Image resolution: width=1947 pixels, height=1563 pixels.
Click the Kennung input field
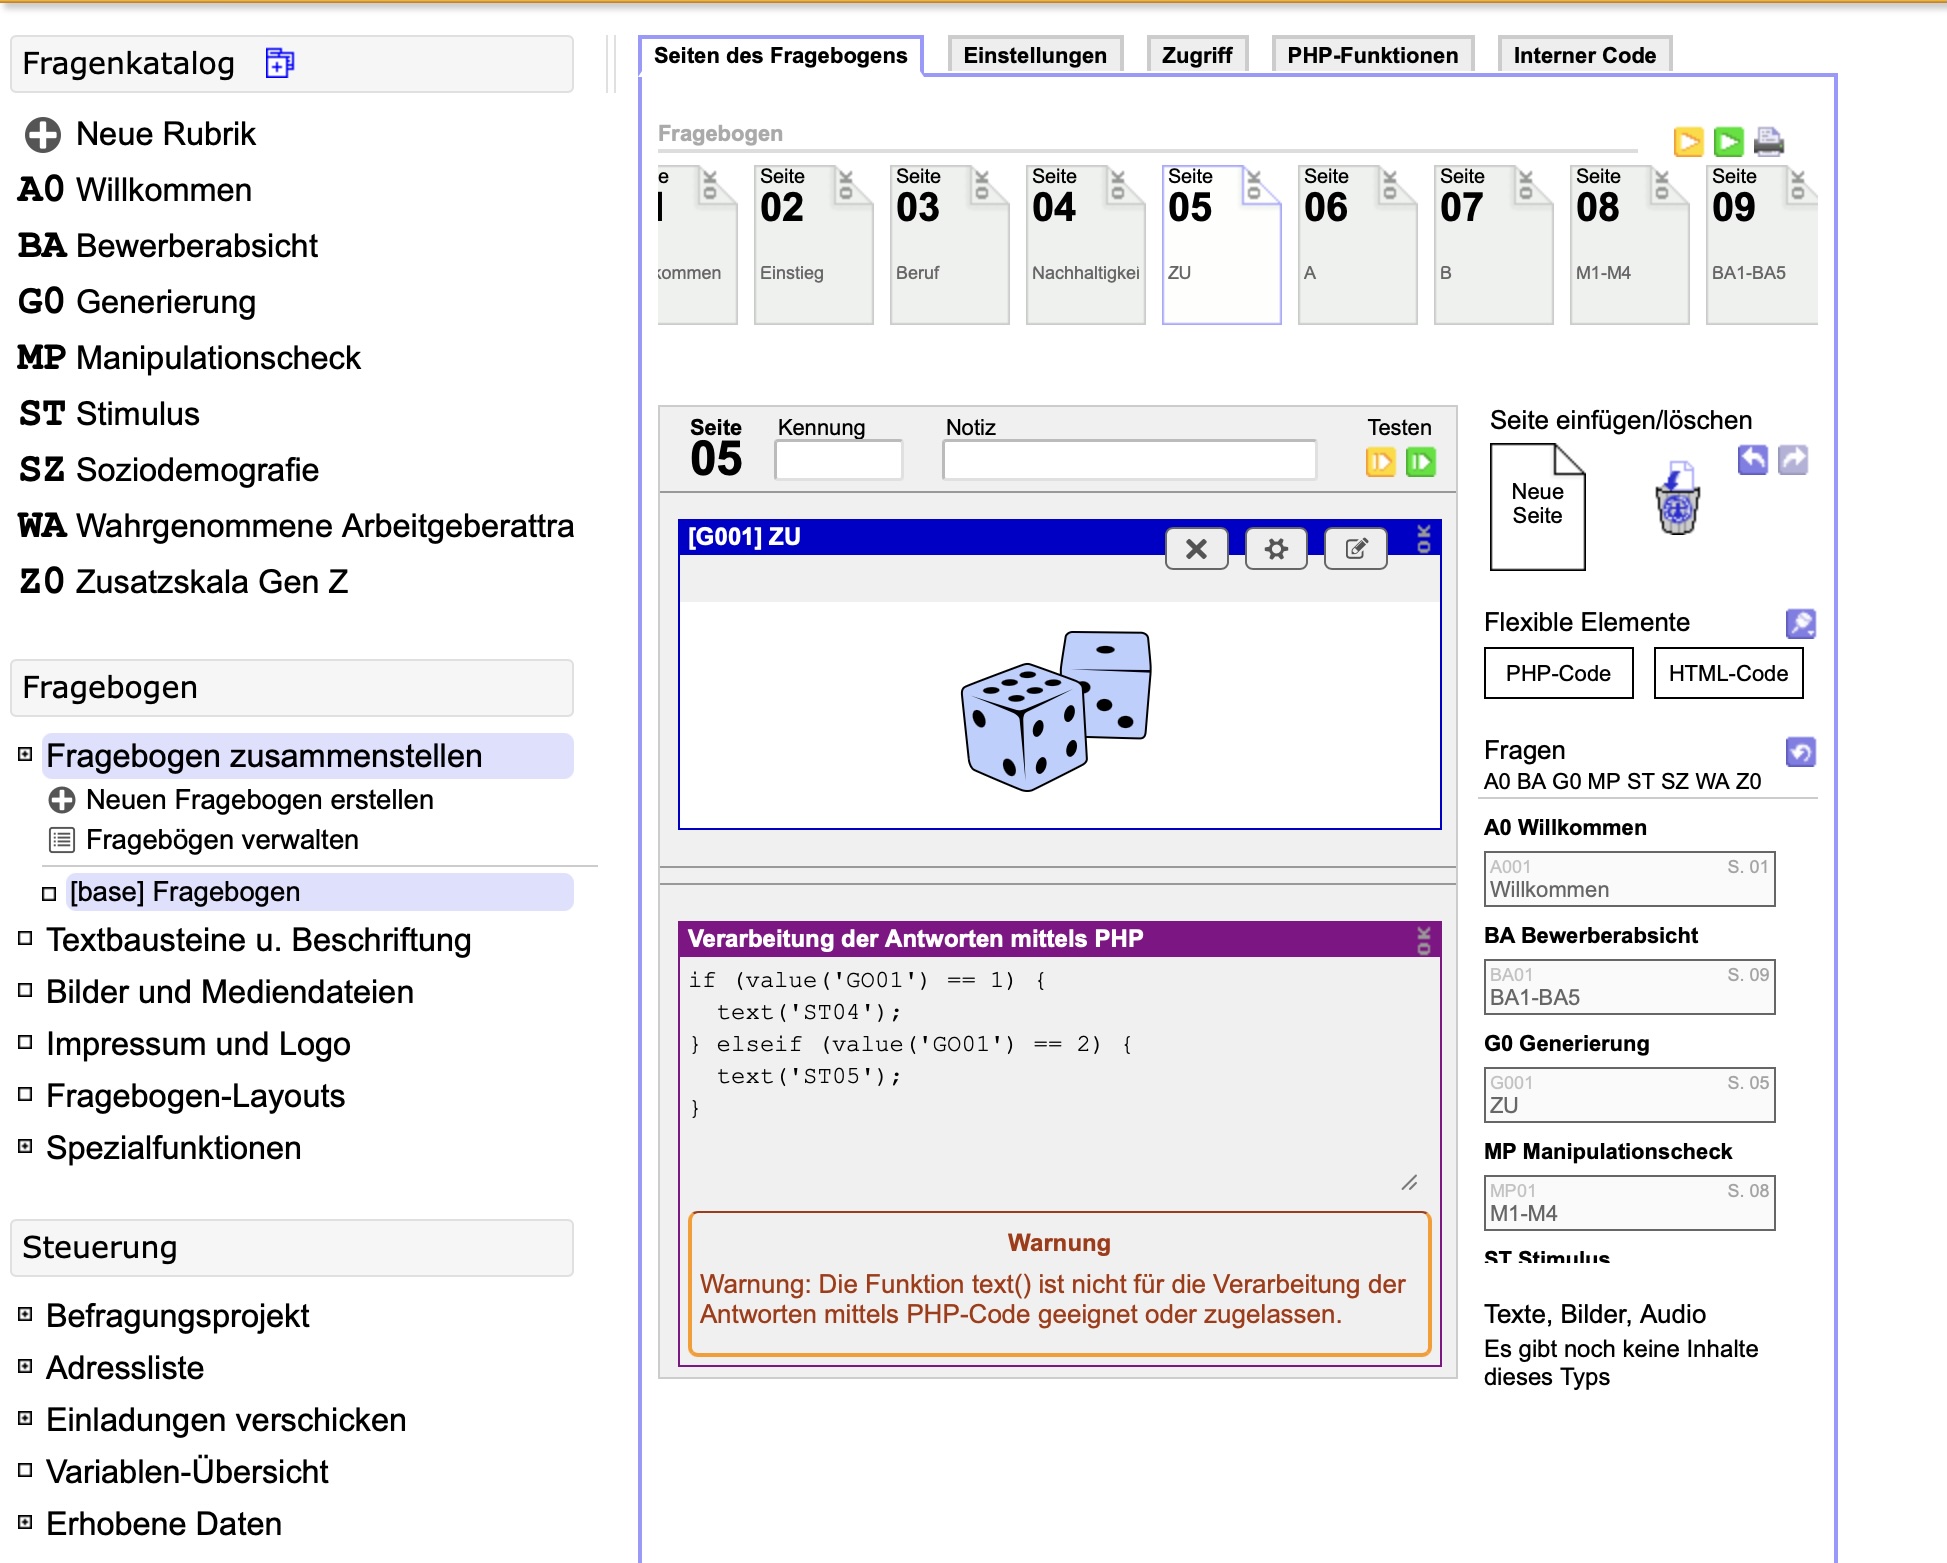[x=838, y=461]
